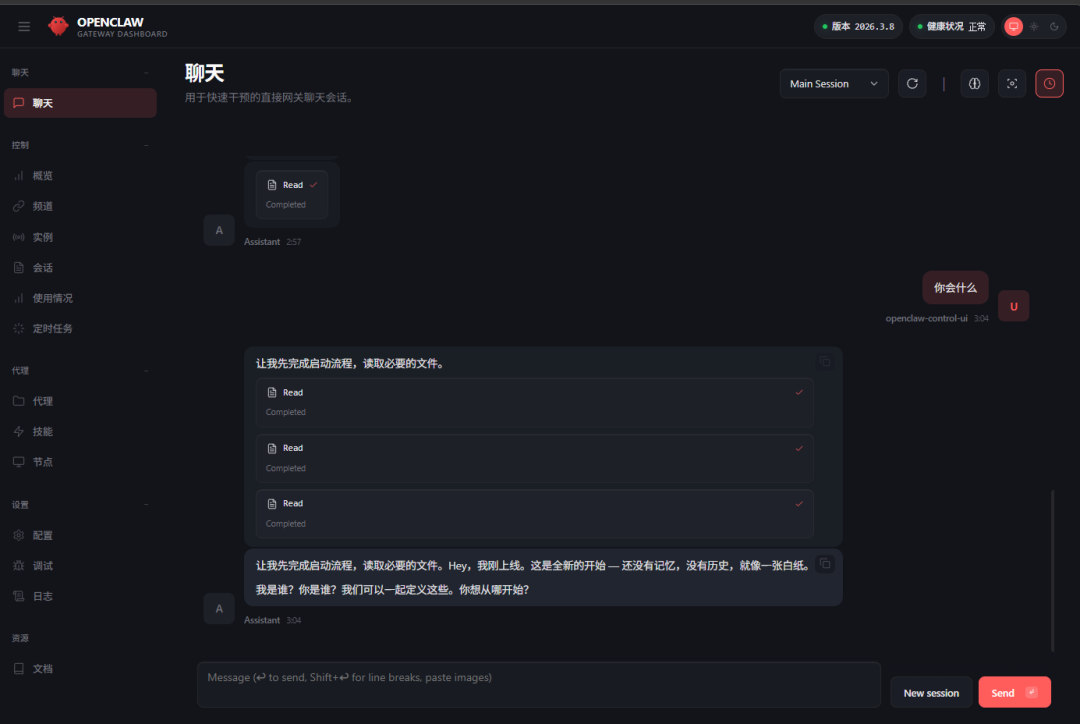Image resolution: width=1080 pixels, height=724 pixels.
Task: Open the 节点 nodes page
Action: pos(80,462)
